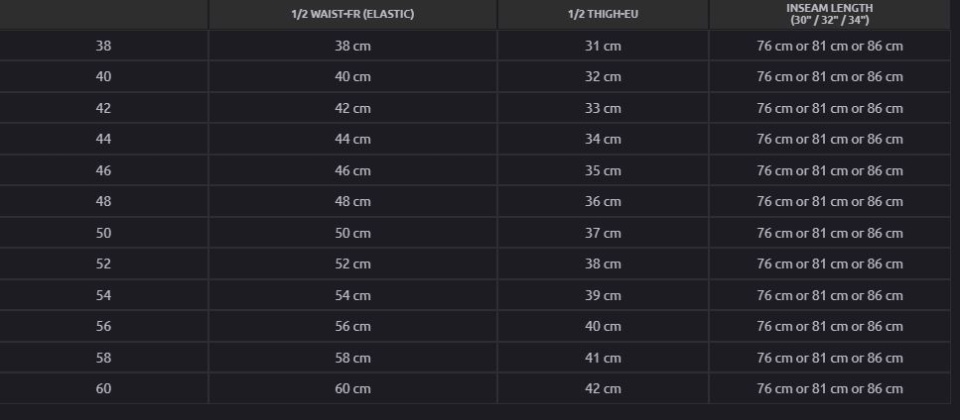960x420 pixels.
Task: Click the 39 cm thigh cell
Action: pyautogui.click(x=603, y=296)
